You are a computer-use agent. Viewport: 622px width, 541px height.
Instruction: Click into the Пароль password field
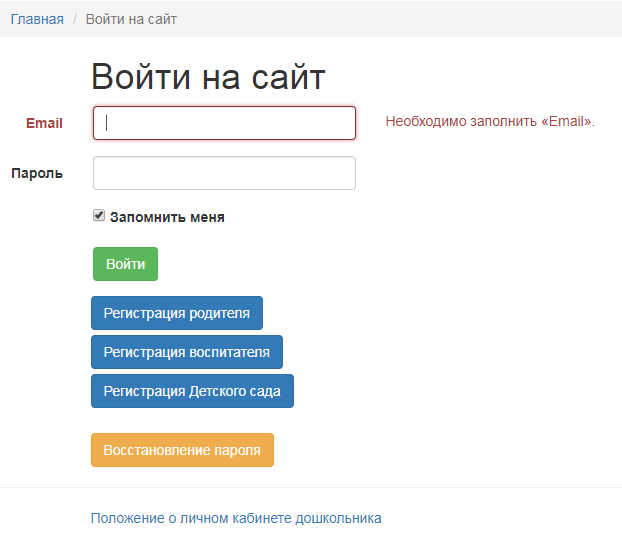pyautogui.click(x=224, y=173)
